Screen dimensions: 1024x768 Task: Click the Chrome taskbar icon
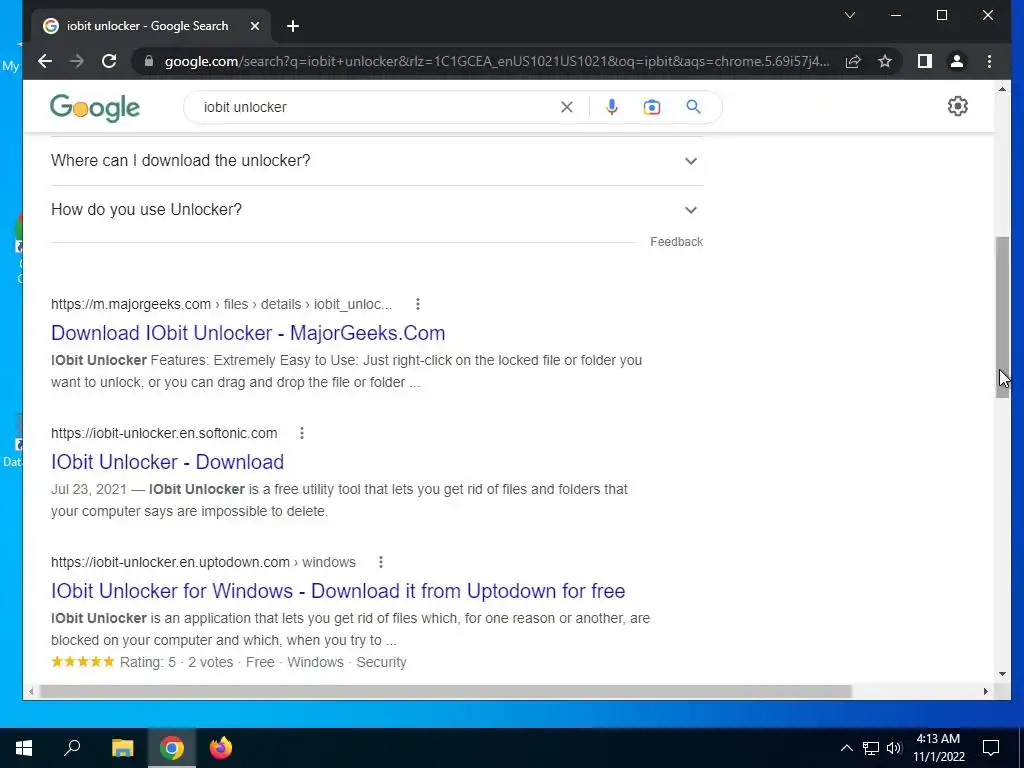172,748
